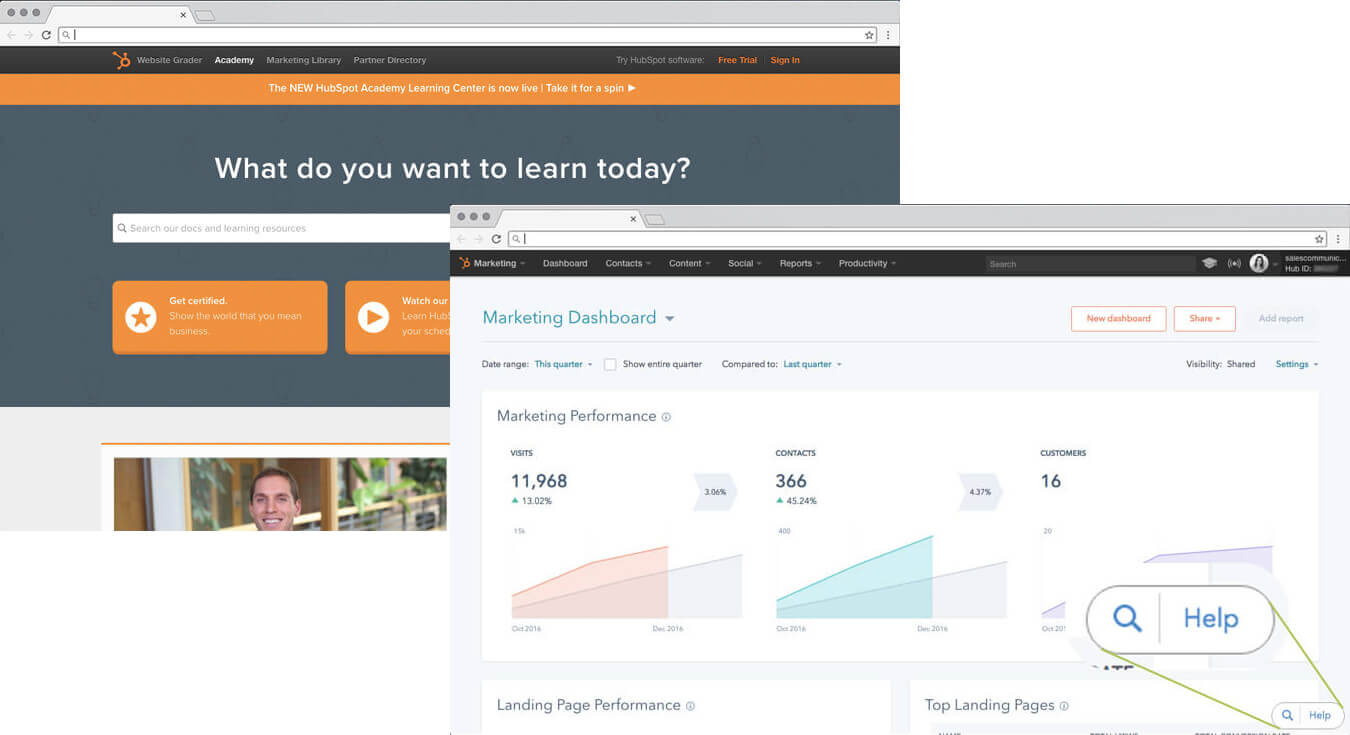The width and height of the screenshot is (1350, 735).
Task: Click address bar in dashboard browser window
Action: coord(918,239)
